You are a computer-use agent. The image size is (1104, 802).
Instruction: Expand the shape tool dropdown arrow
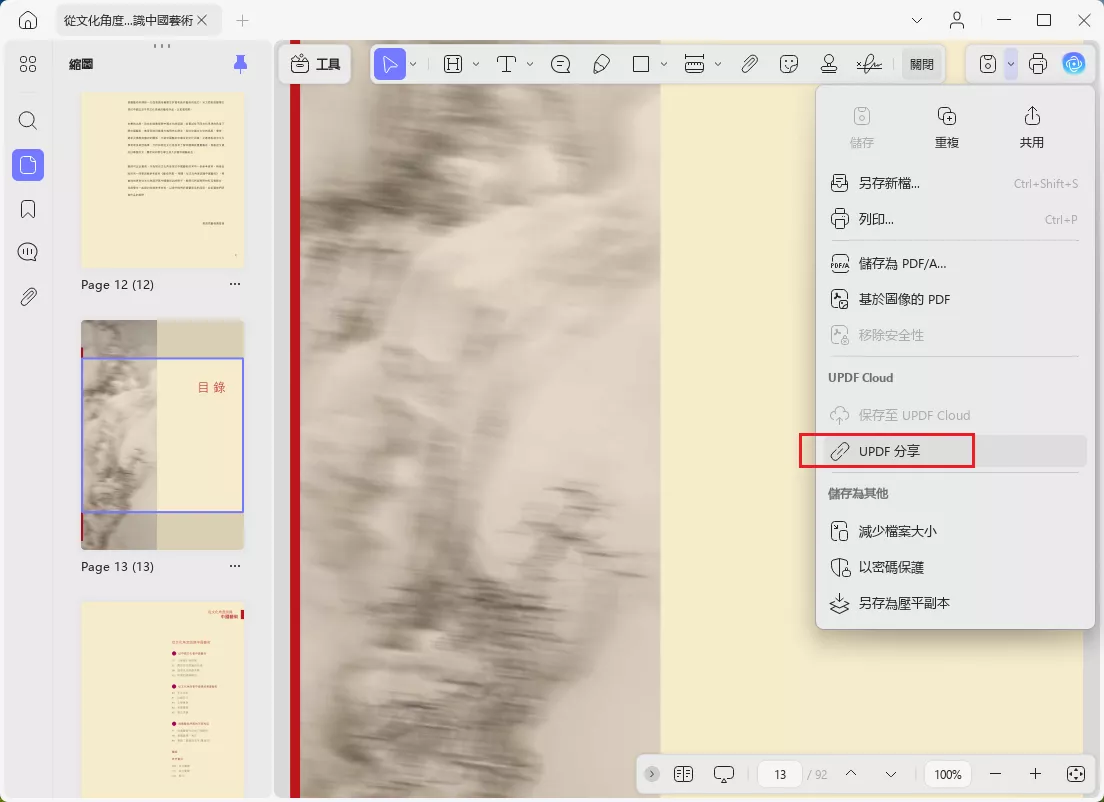(664, 65)
